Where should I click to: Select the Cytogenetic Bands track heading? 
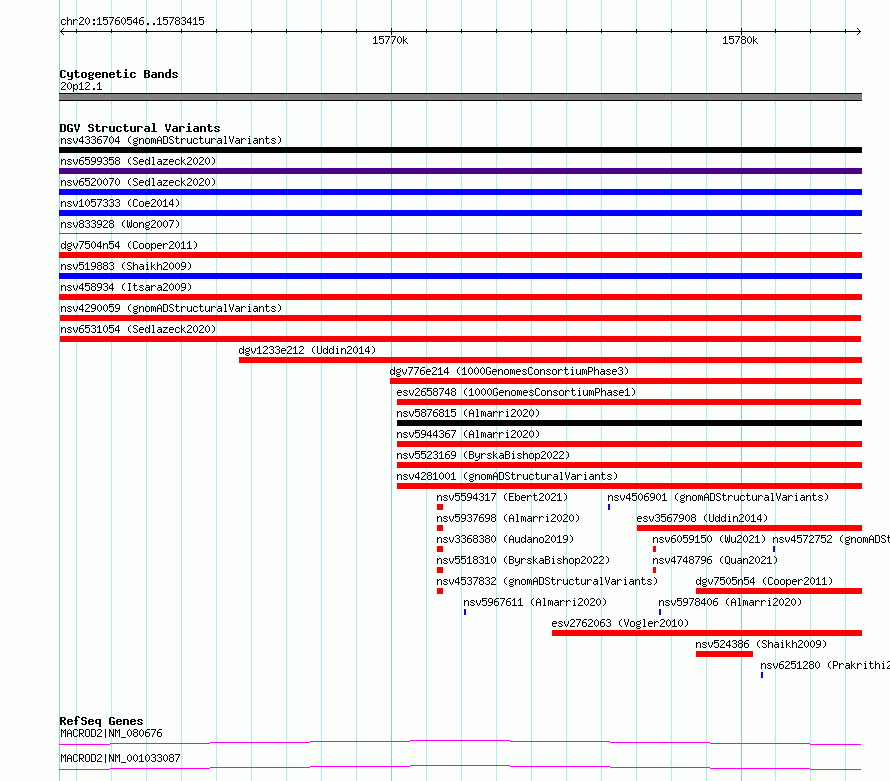[119, 74]
